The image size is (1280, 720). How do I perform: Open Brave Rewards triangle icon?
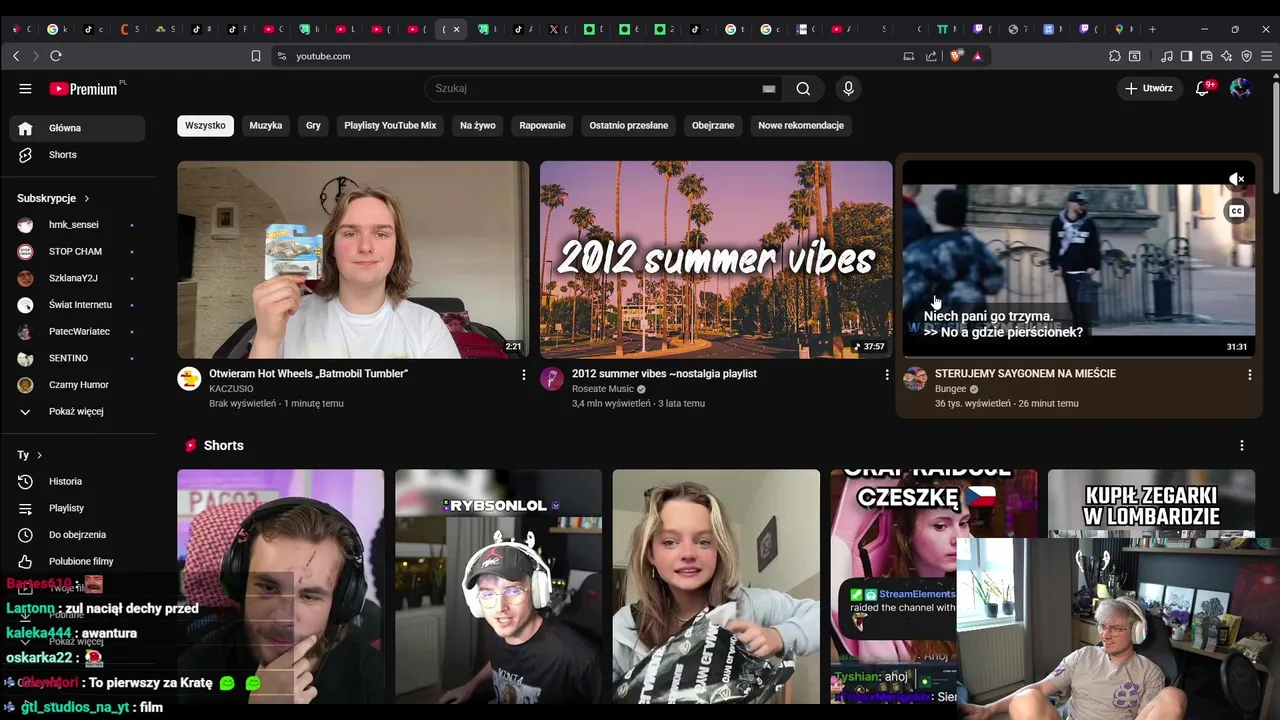[x=977, y=56]
